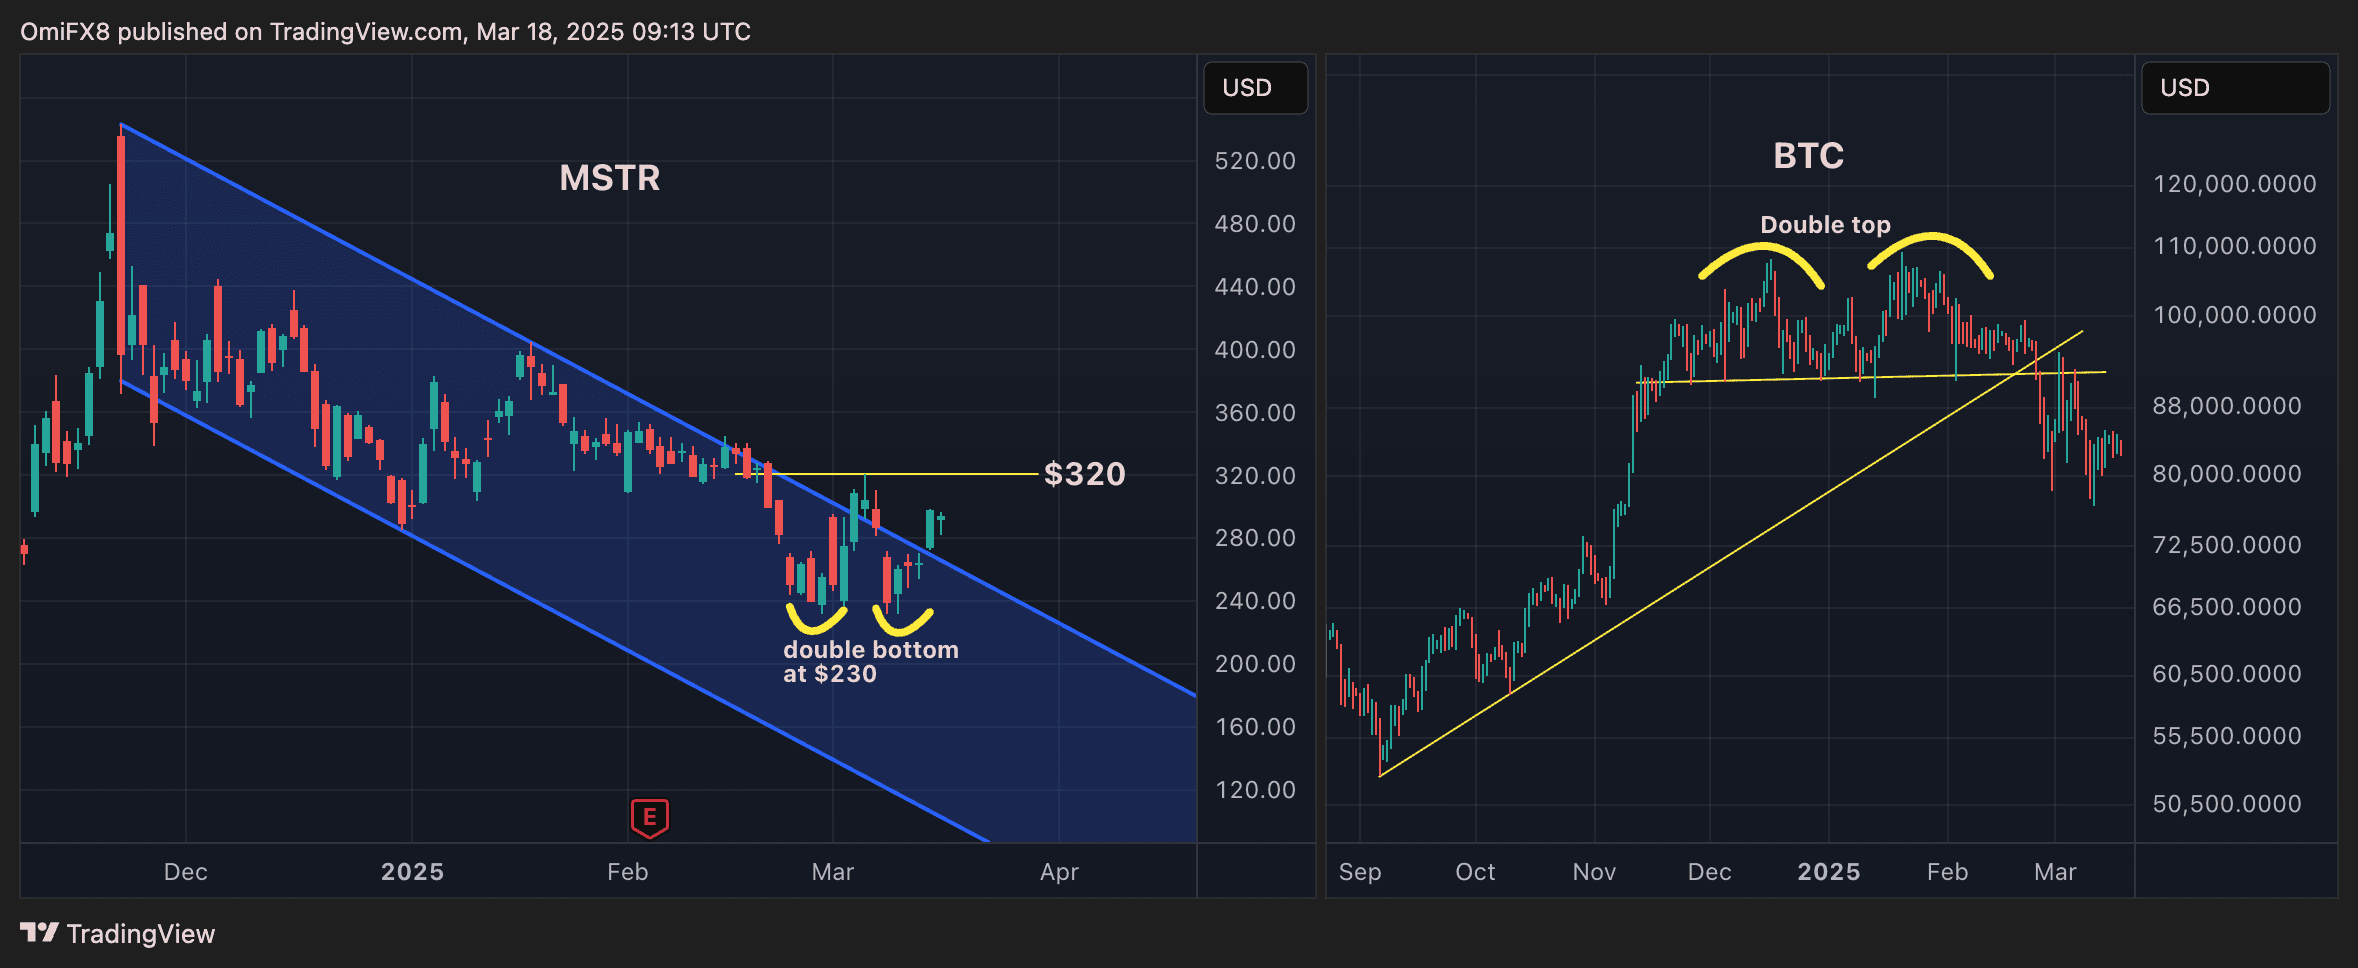
Task: Click the 200.00 price axis label
Action: click(x=1255, y=664)
